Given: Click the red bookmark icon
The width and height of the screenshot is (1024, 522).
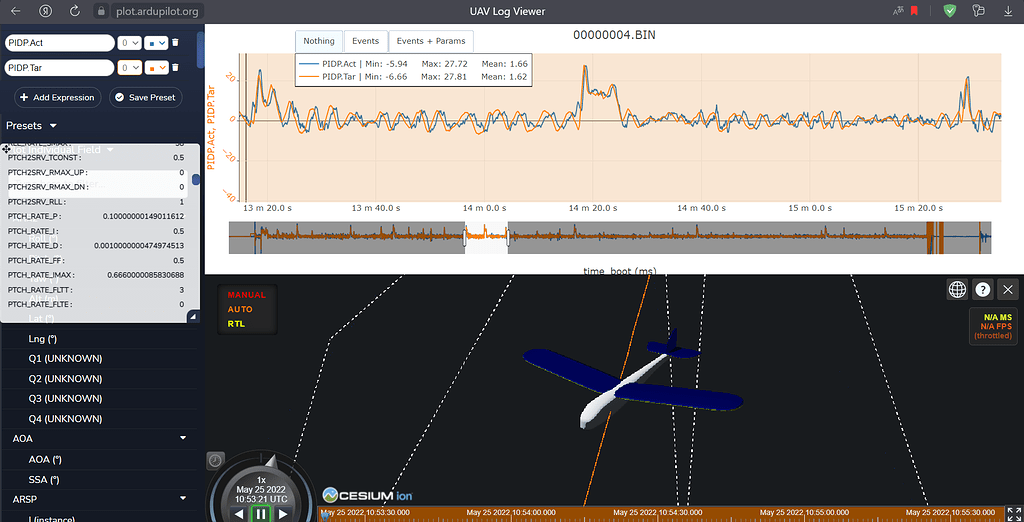Looking at the screenshot, I should point(915,11).
